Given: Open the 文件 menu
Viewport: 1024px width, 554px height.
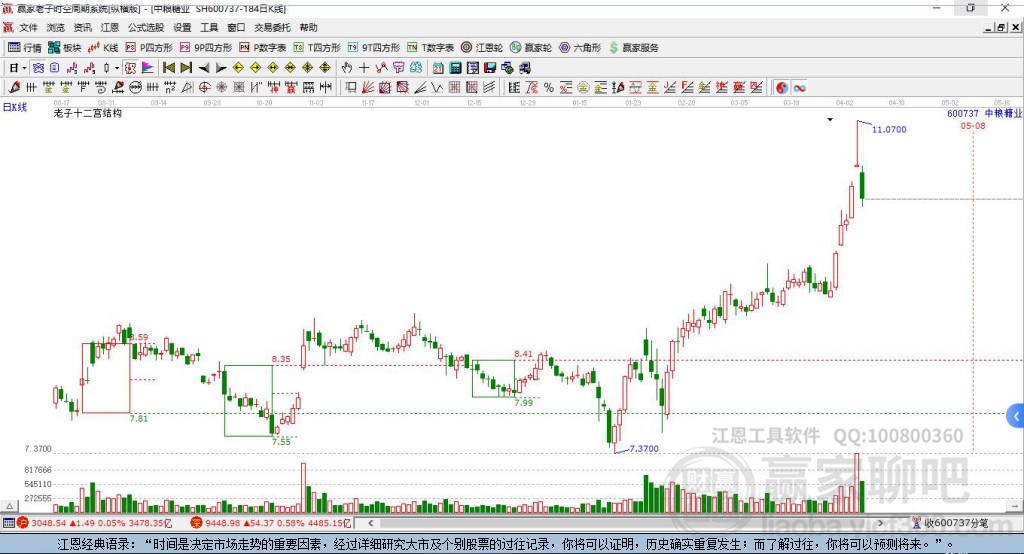Looking at the screenshot, I should pyautogui.click(x=28, y=27).
